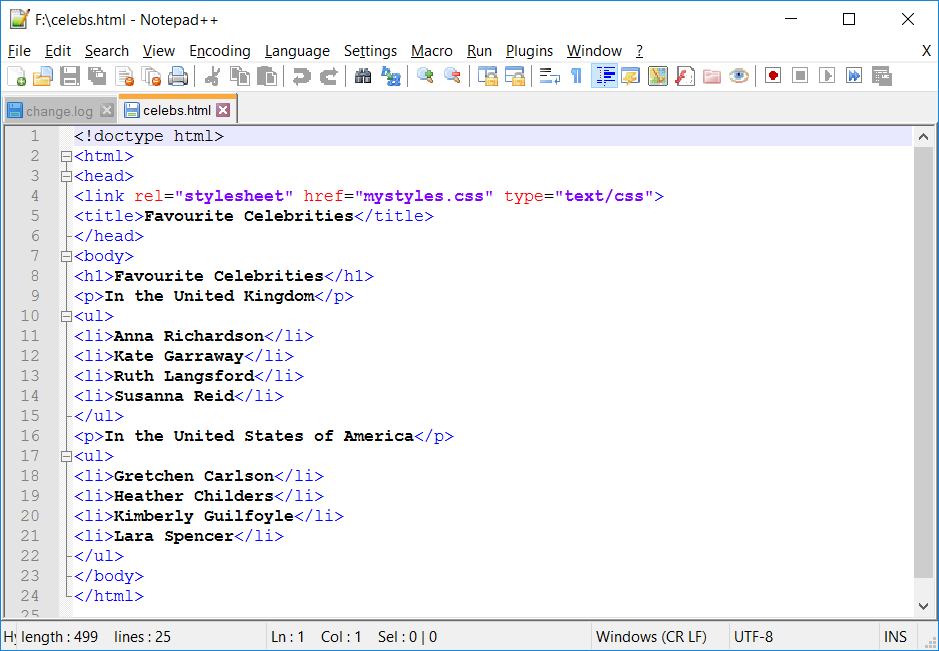Screen dimensions: 939x651
Task: Select the celebs.html tab
Action: point(177,110)
